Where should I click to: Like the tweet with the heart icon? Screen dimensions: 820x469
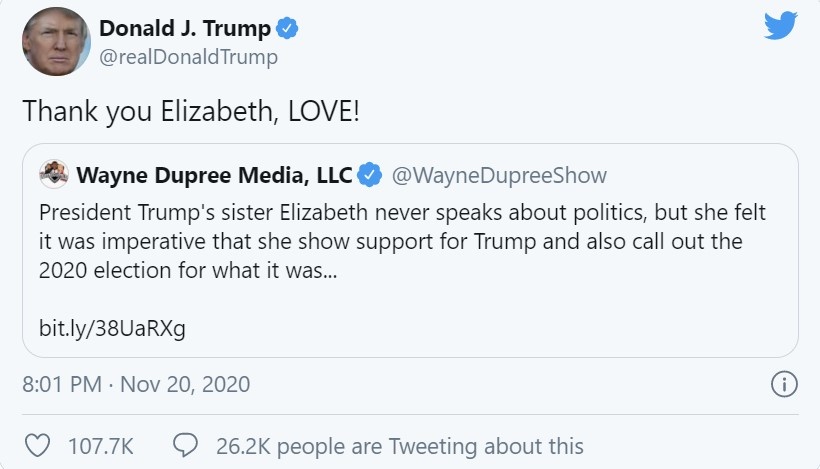(x=37, y=445)
